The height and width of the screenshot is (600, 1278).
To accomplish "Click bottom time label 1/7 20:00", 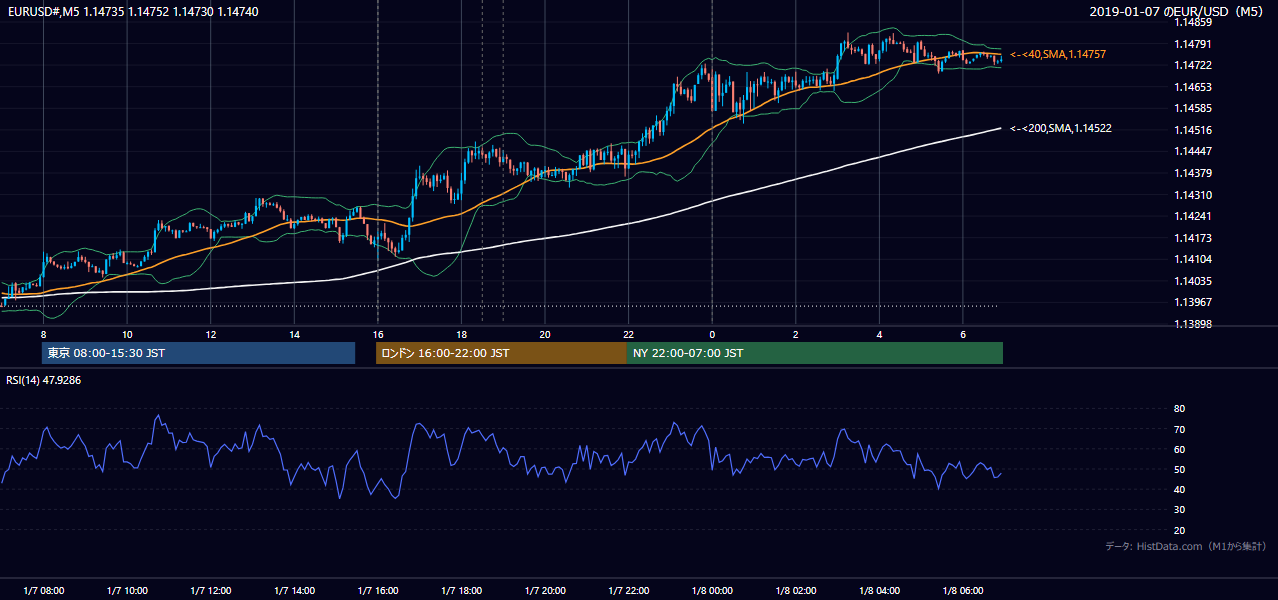I will point(545,591).
